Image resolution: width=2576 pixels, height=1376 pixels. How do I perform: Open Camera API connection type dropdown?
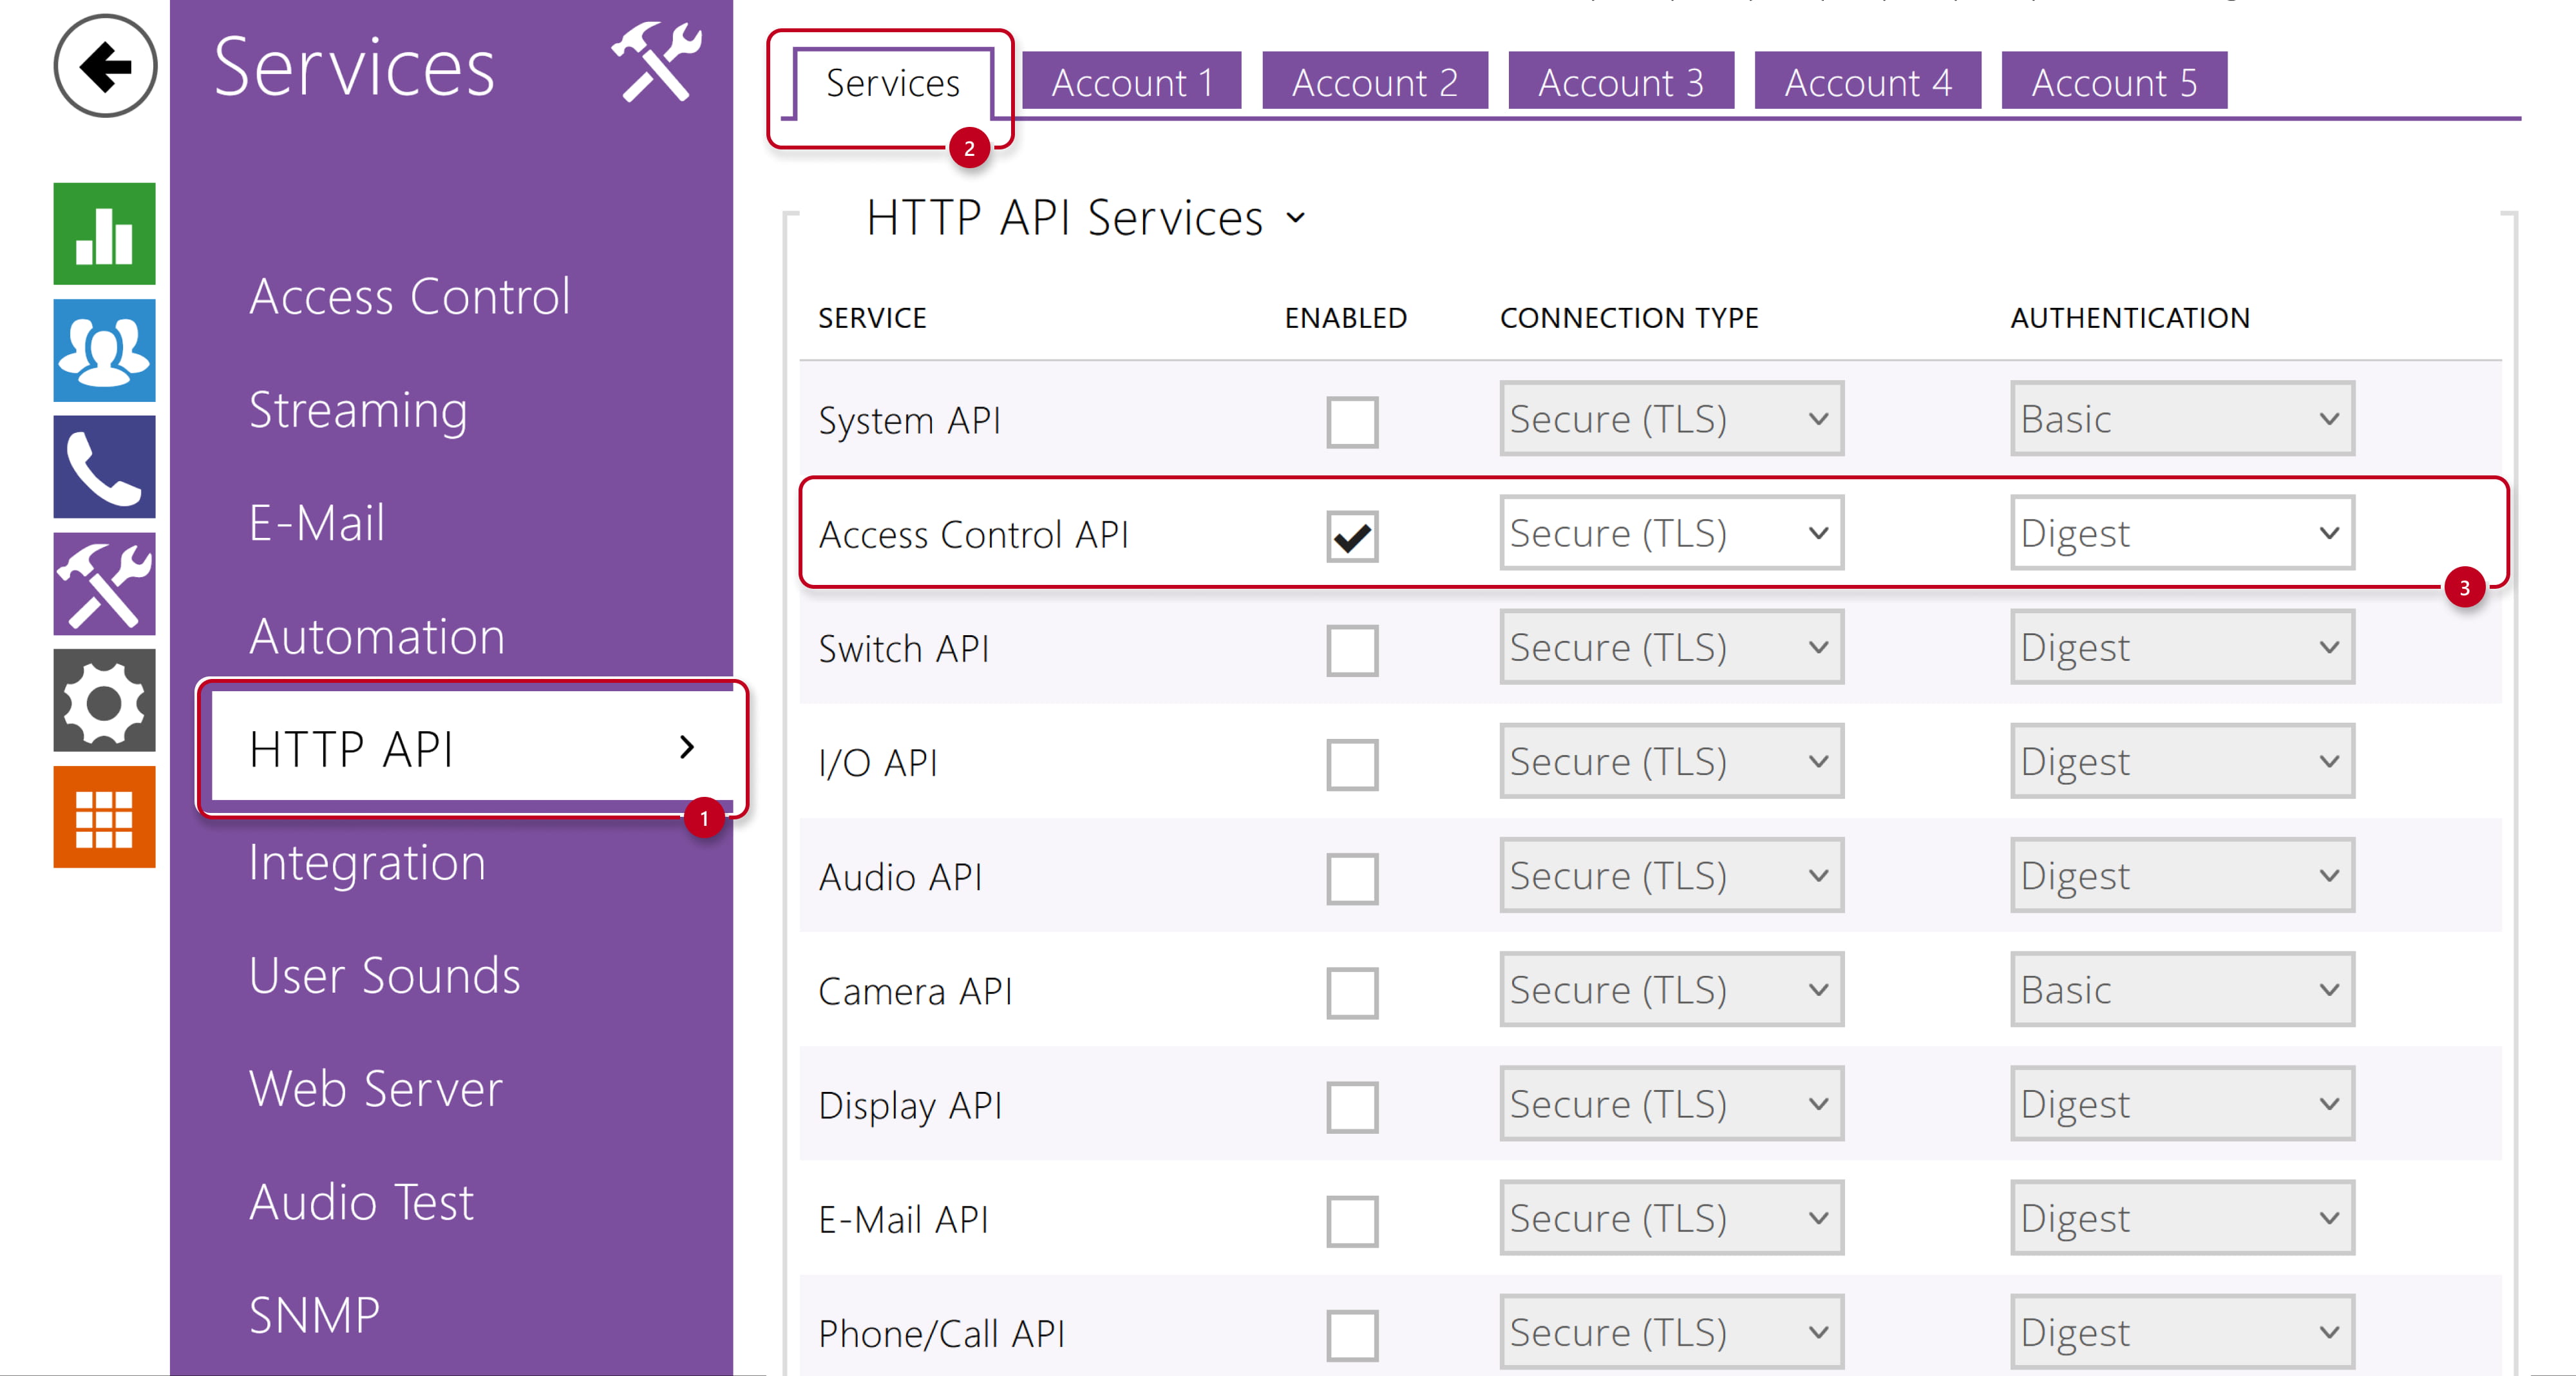[1671, 989]
